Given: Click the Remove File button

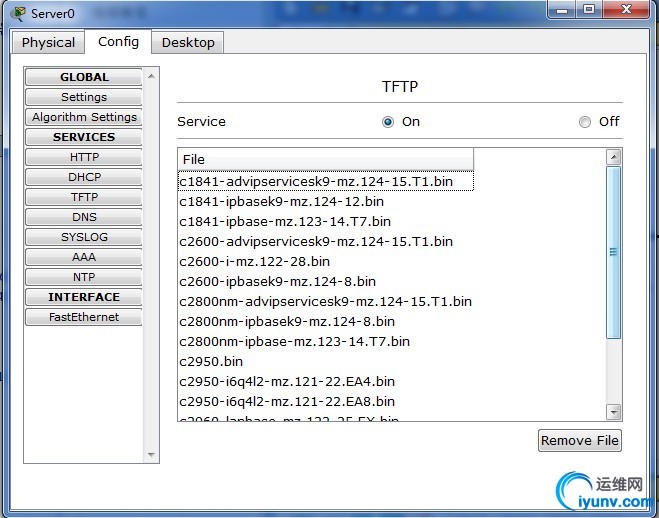Looking at the screenshot, I should [580, 440].
